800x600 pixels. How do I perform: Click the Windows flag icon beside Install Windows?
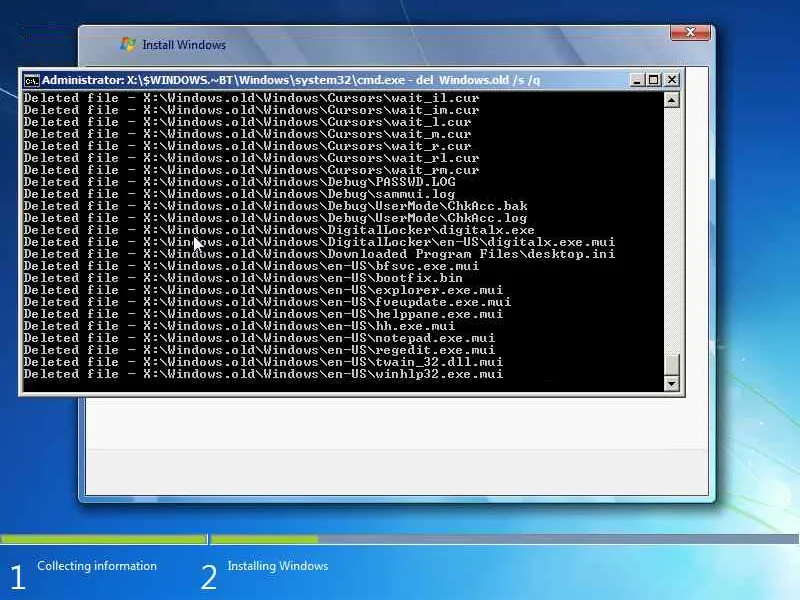128,44
